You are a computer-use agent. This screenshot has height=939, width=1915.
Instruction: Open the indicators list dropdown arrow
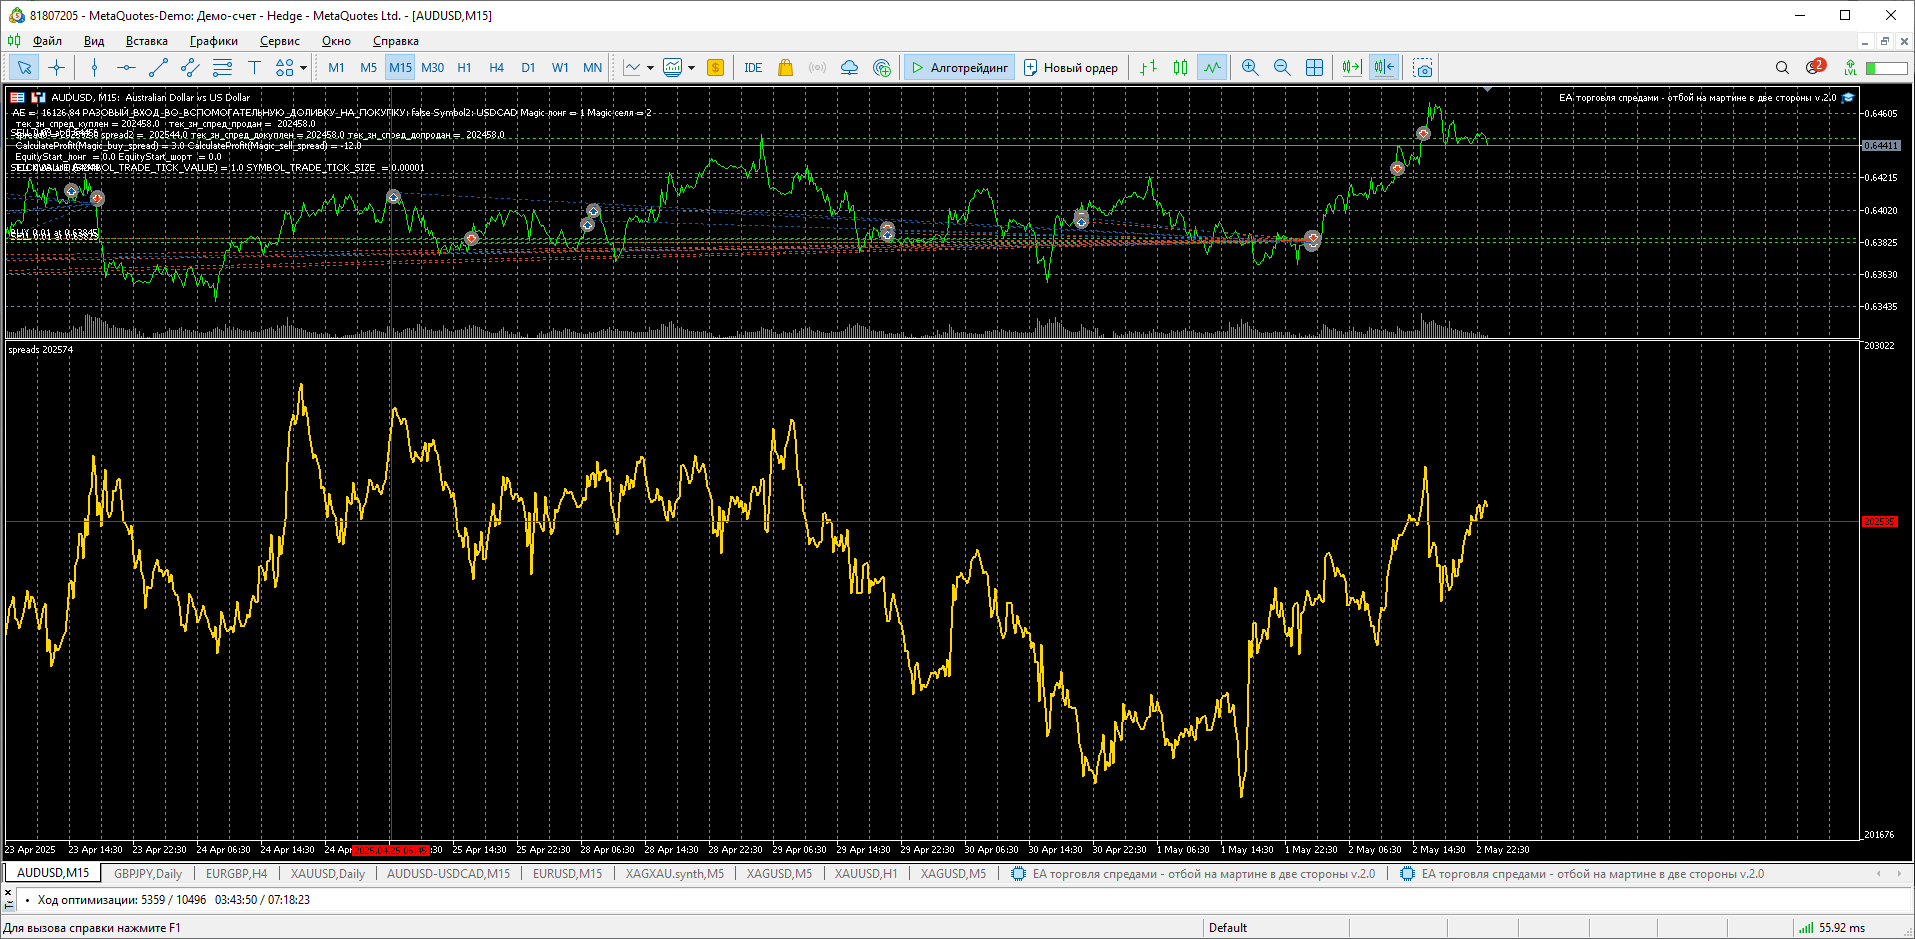tap(650, 68)
